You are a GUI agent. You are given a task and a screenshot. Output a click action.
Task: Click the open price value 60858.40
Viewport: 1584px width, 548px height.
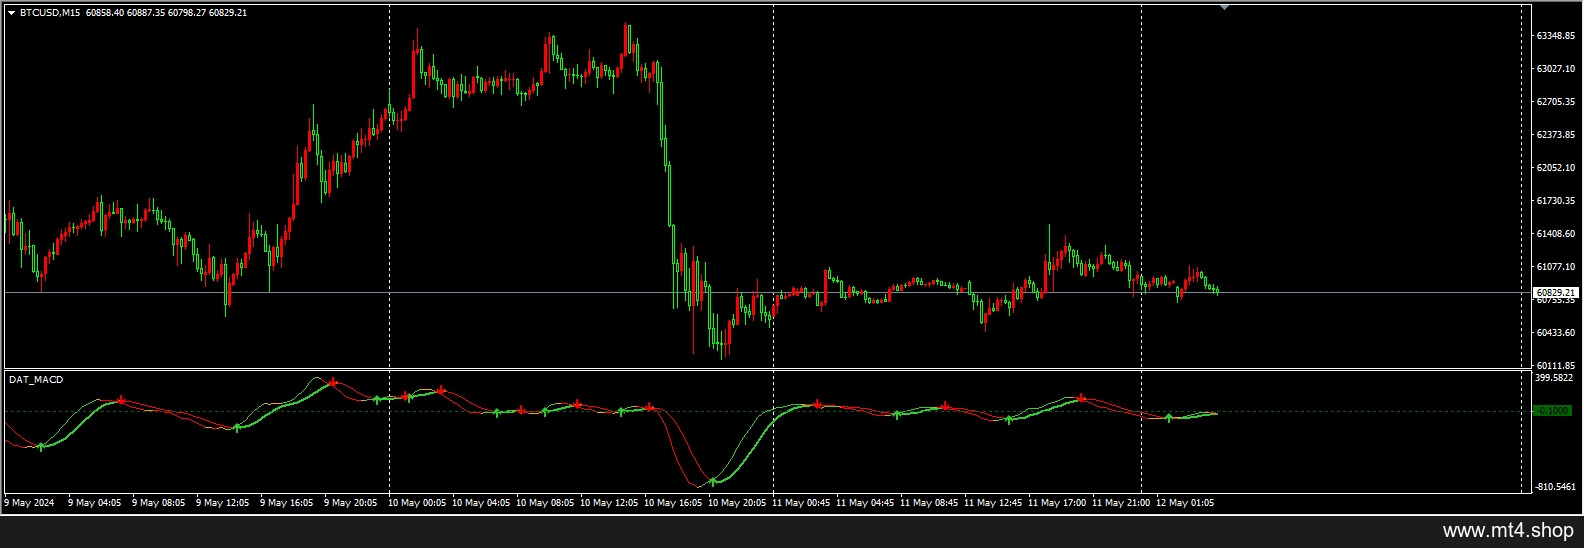(106, 13)
